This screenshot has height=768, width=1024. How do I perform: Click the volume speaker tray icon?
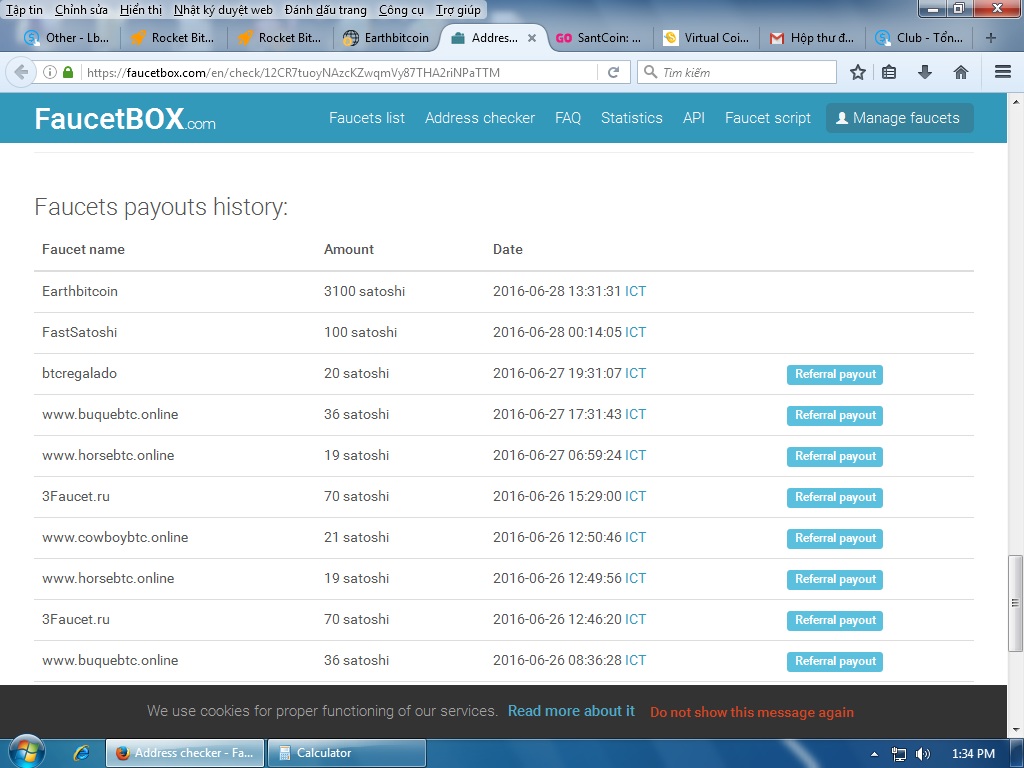(923, 754)
